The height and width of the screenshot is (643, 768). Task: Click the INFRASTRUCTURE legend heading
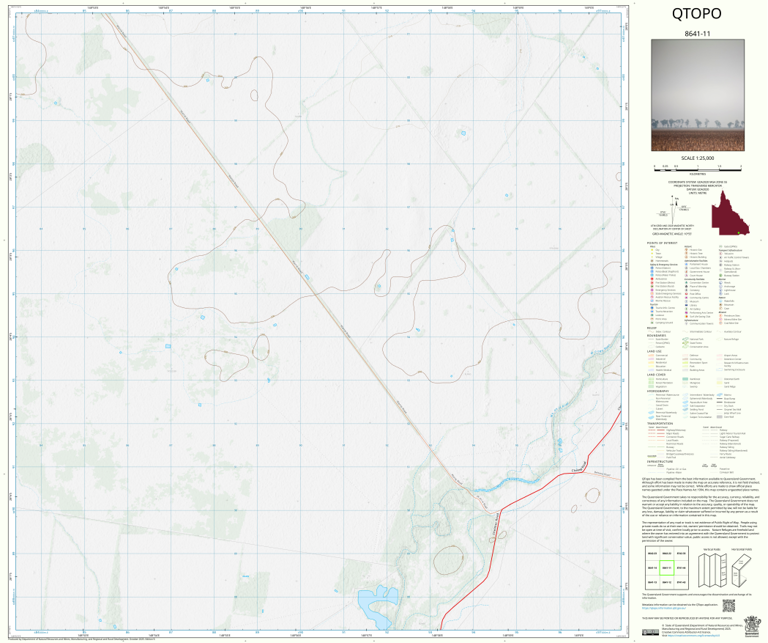point(660,461)
